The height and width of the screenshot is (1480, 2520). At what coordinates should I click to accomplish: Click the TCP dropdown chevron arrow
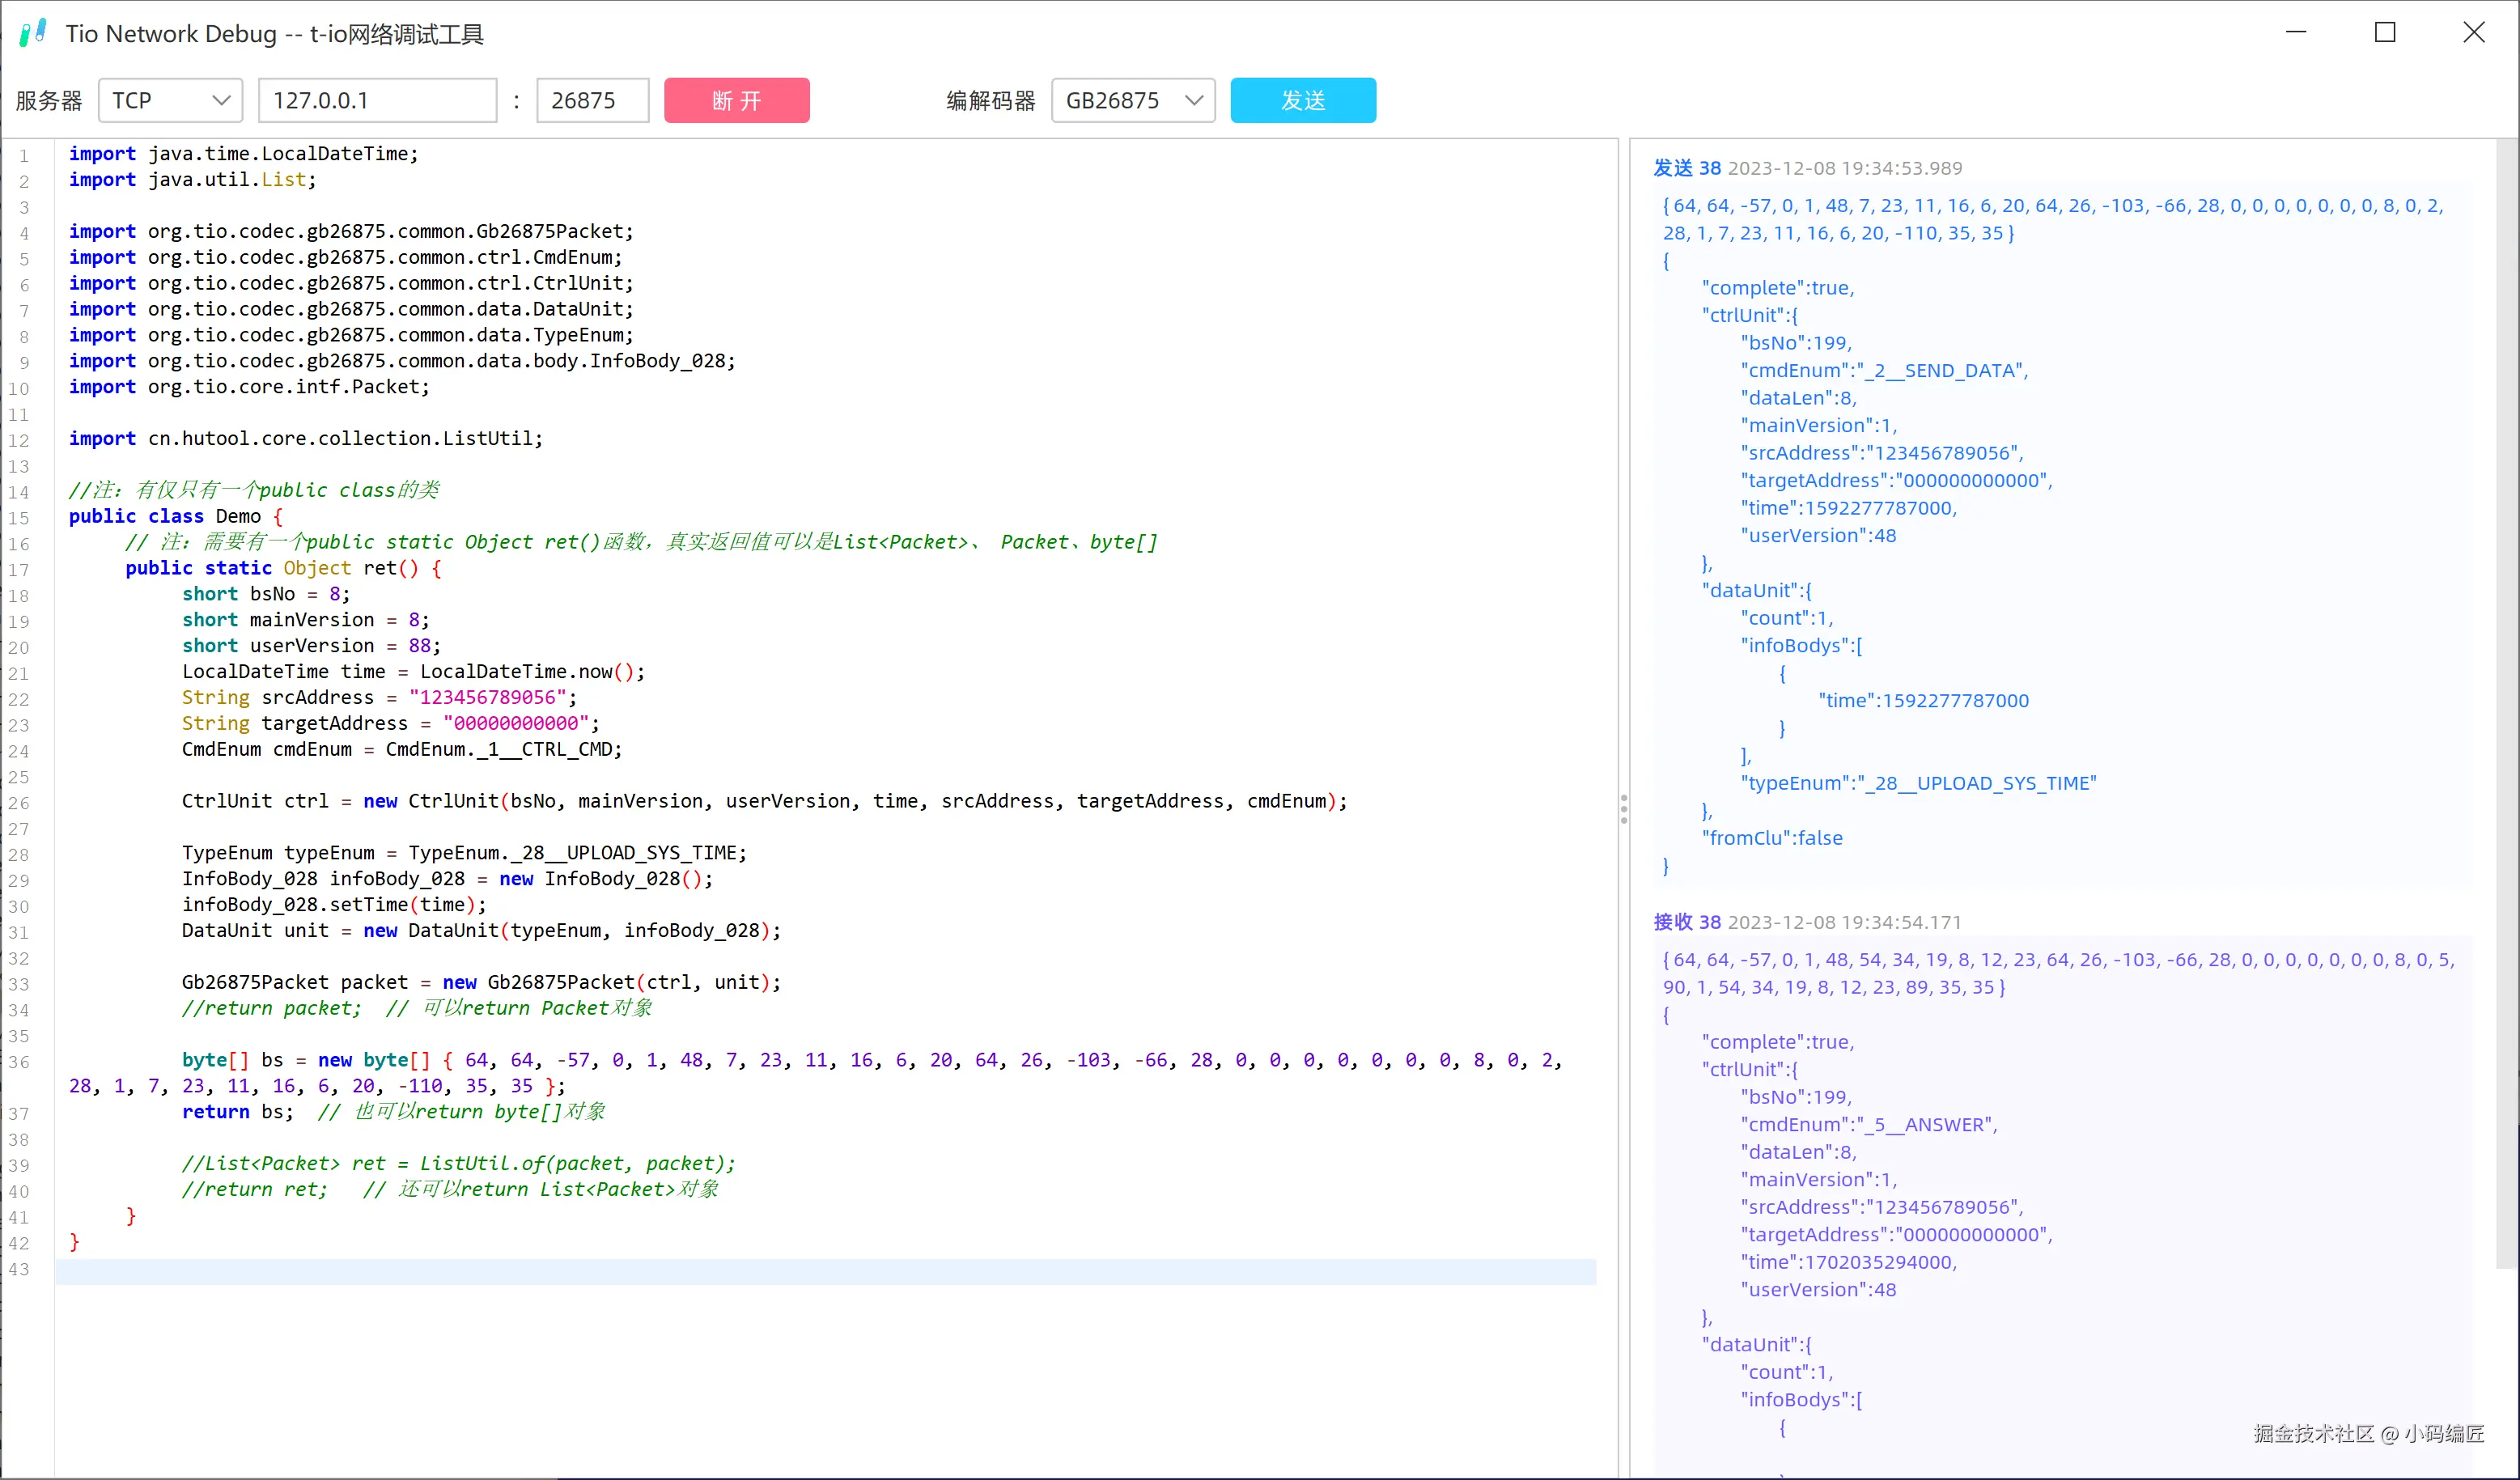(x=221, y=100)
